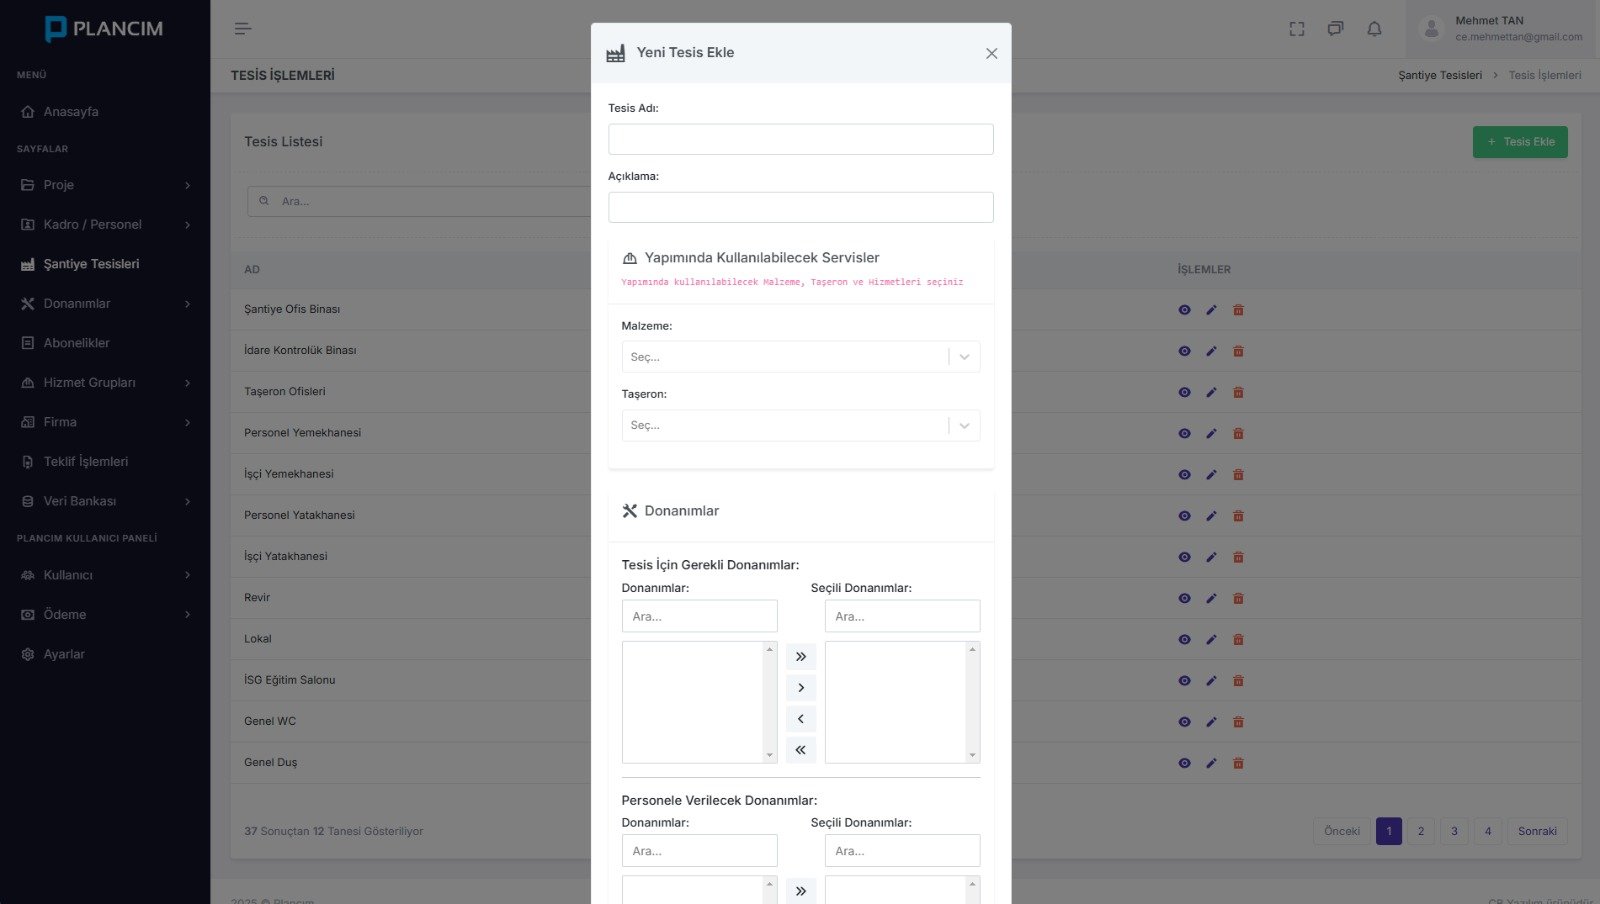The height and width of the screenshot is (904, 1600).
Task: Go to page 3 of the list
Action: (1454, 831)
